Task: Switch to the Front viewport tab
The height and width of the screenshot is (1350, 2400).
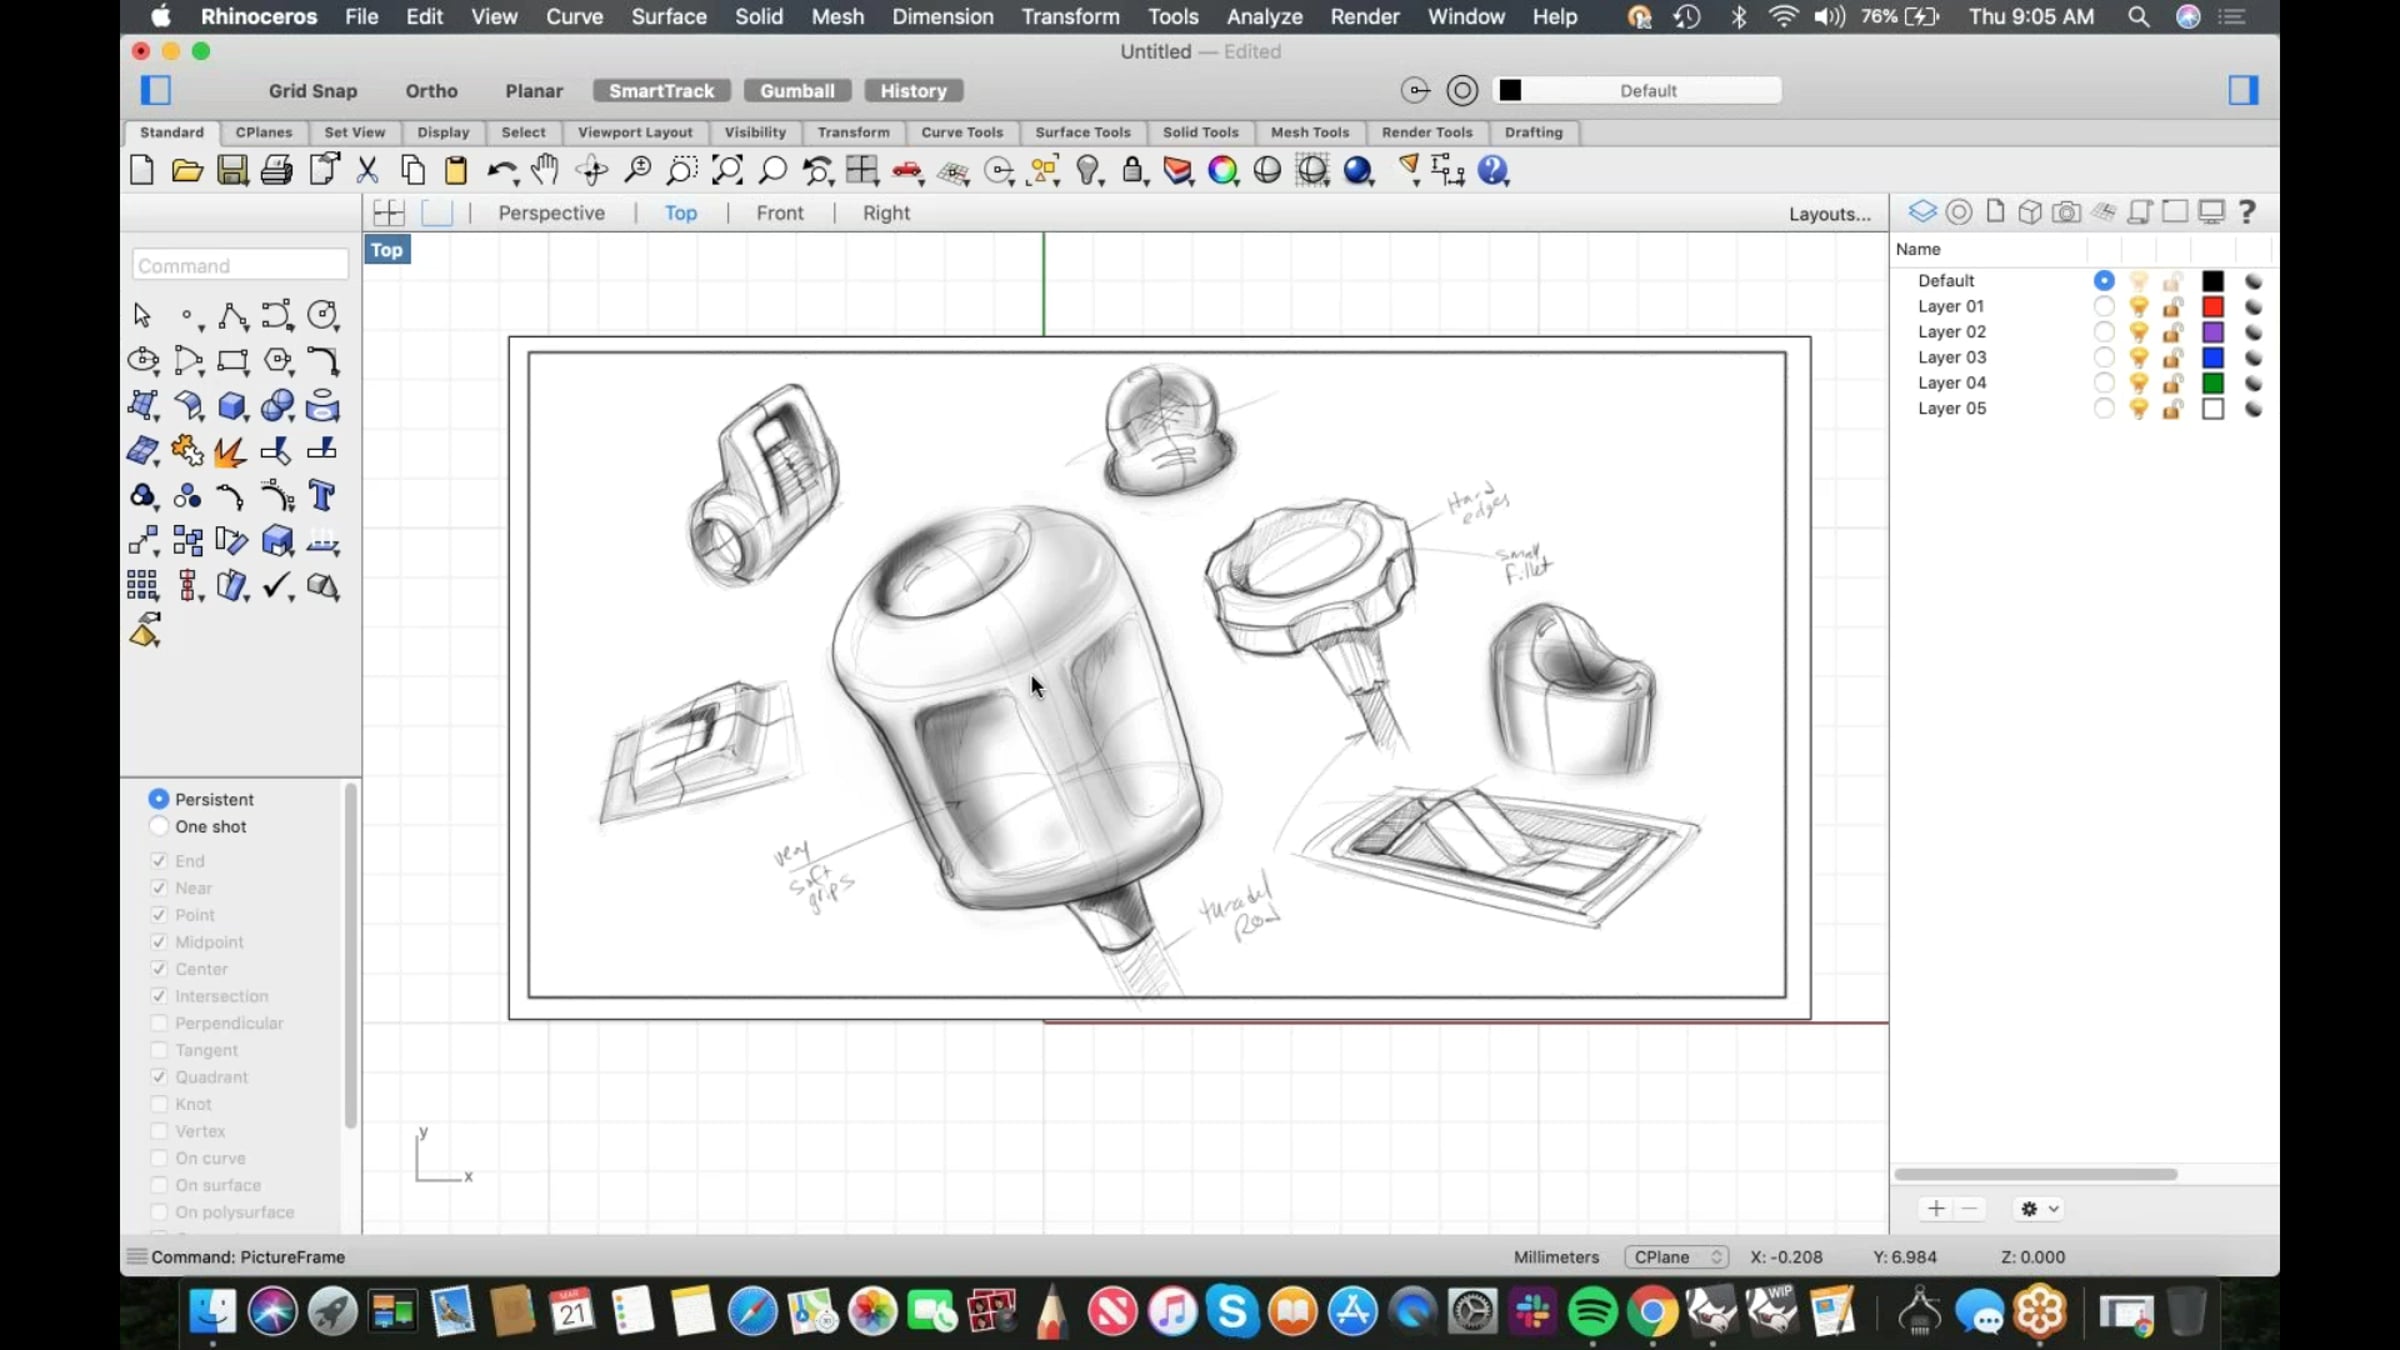Action: click(780, 213)
